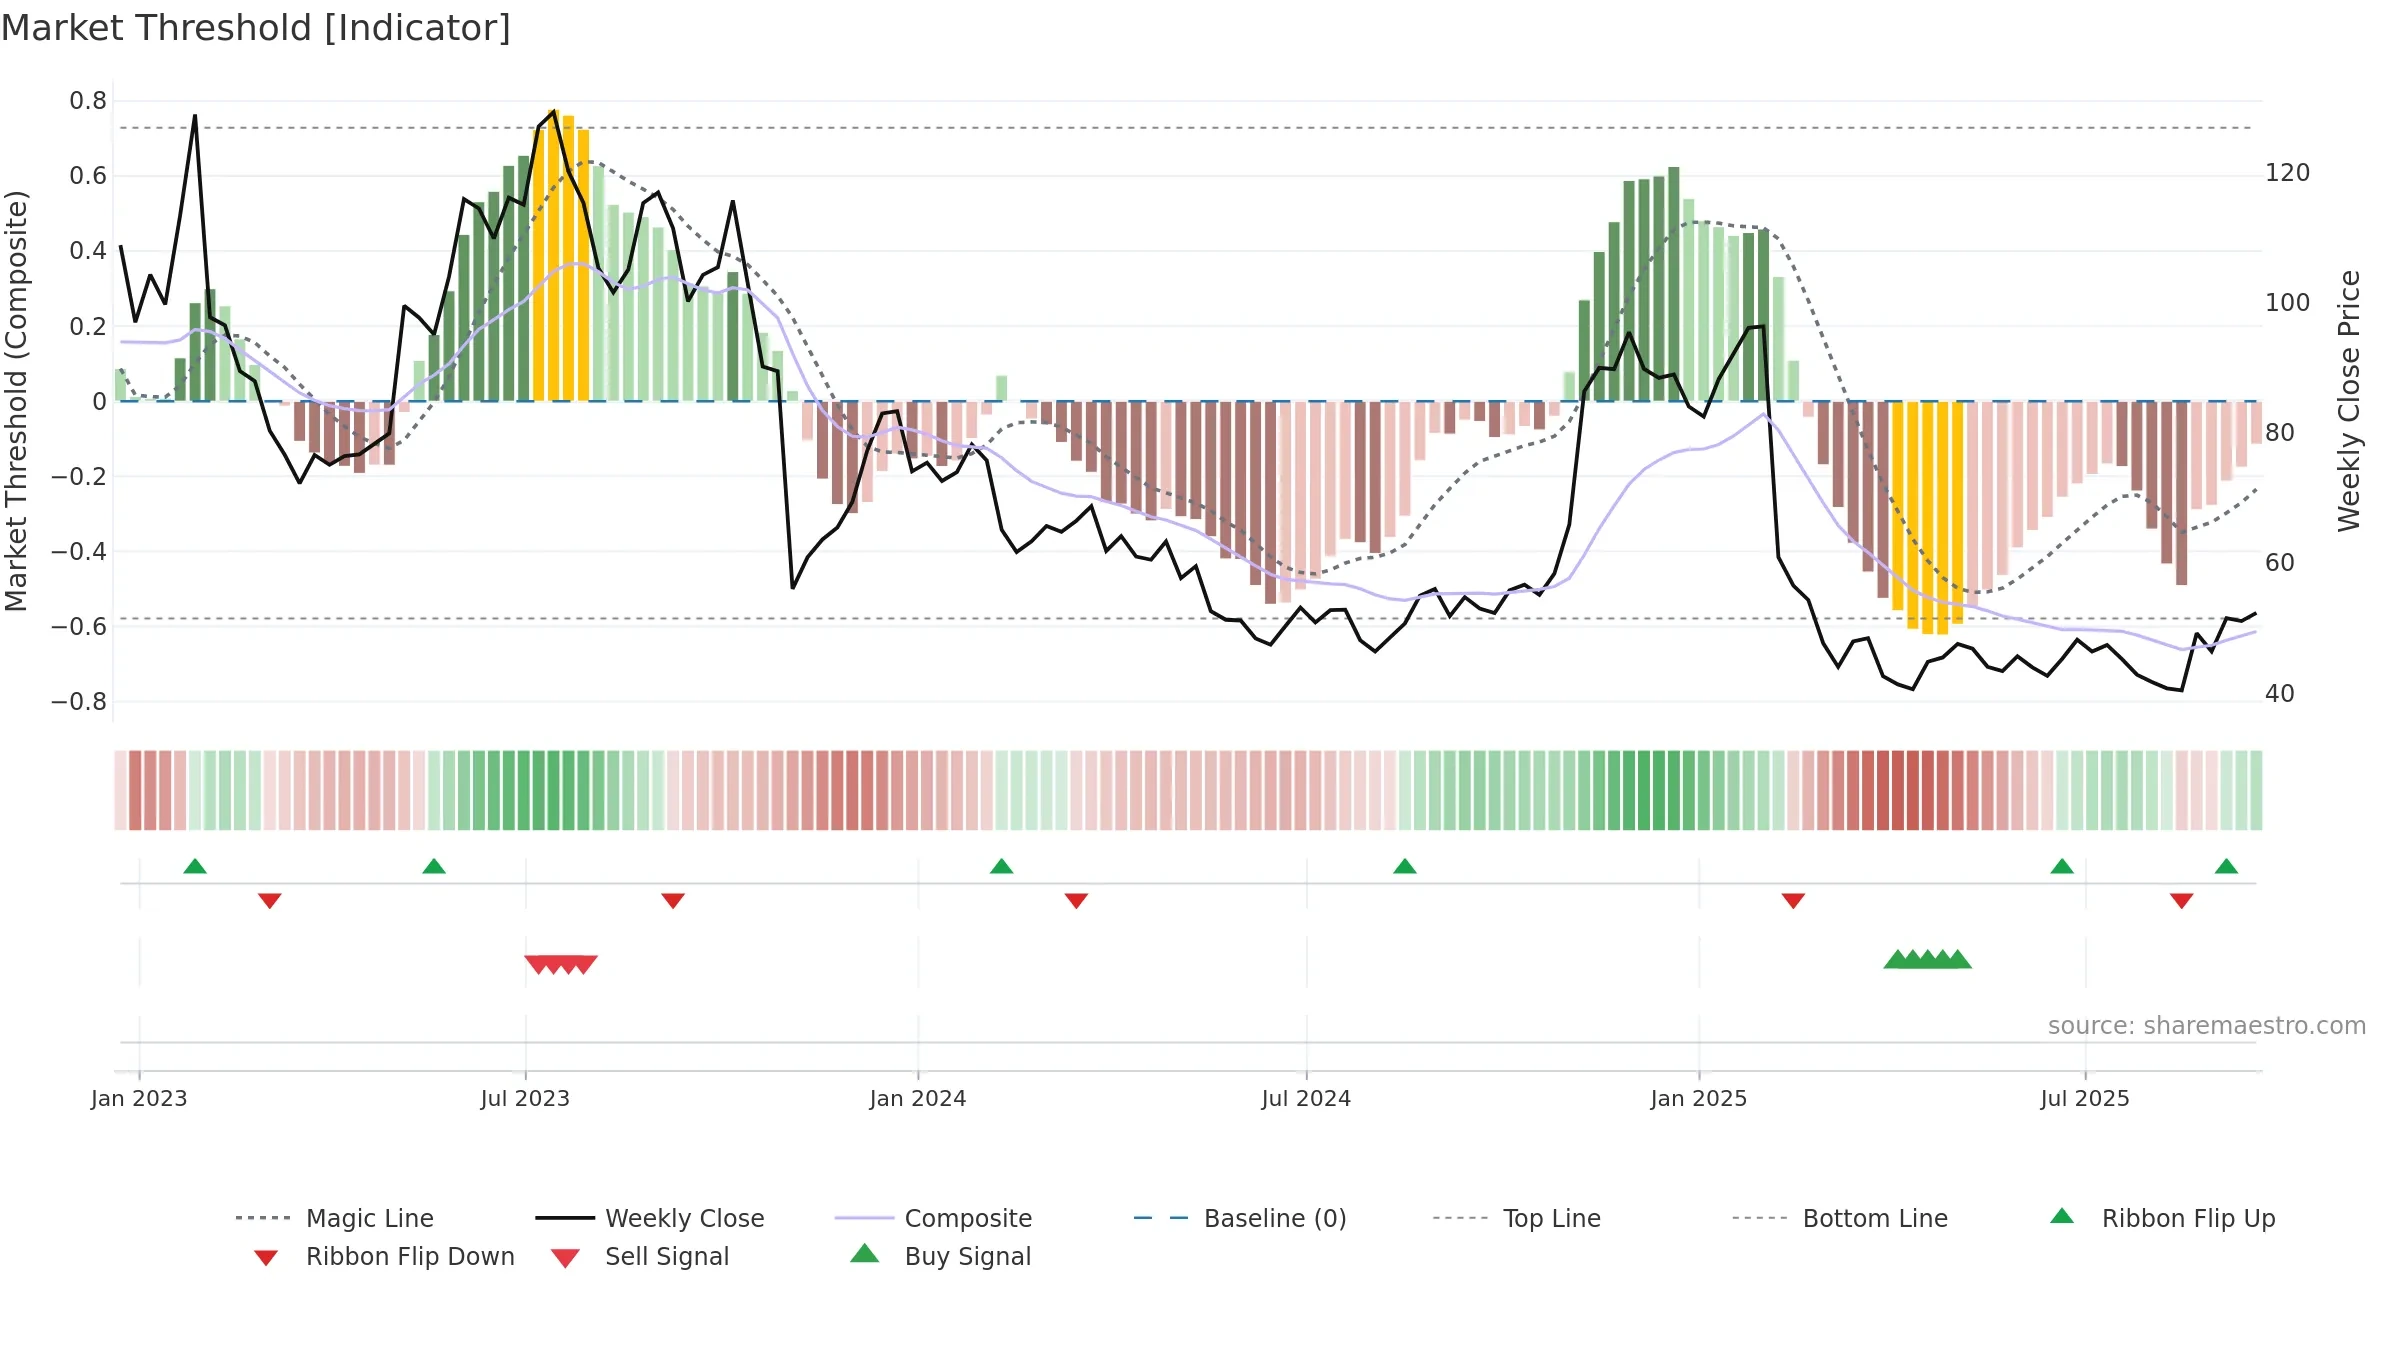Toggle the Magic Line legend entry

335,1218
